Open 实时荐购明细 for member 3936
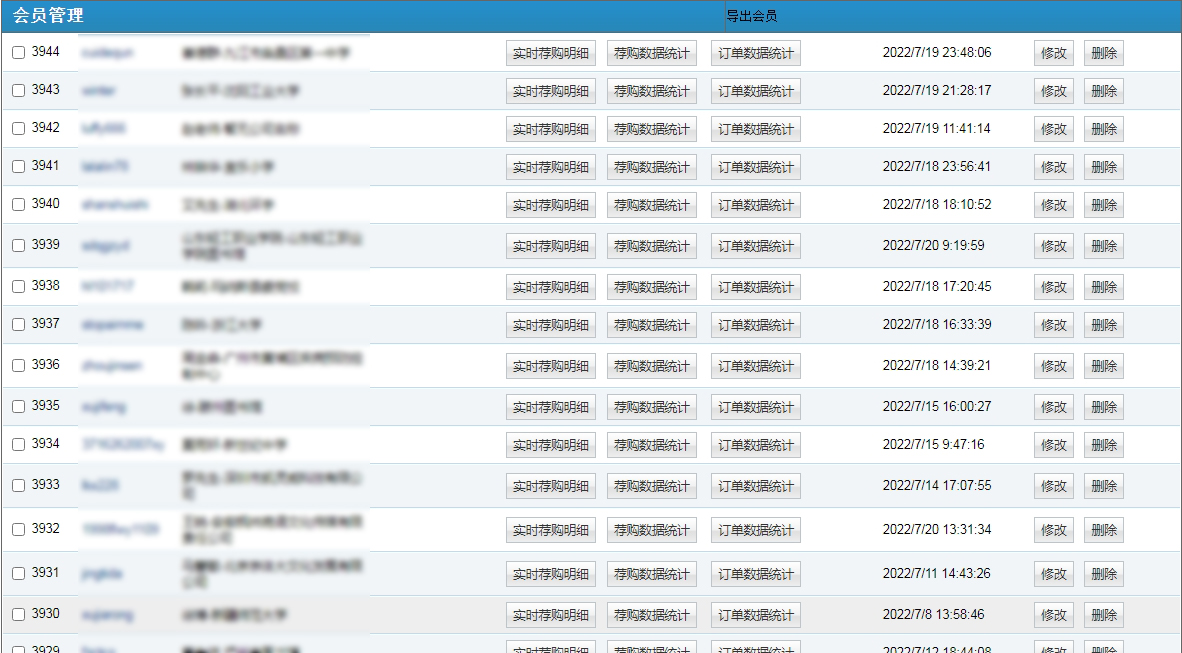 (550, 366)
